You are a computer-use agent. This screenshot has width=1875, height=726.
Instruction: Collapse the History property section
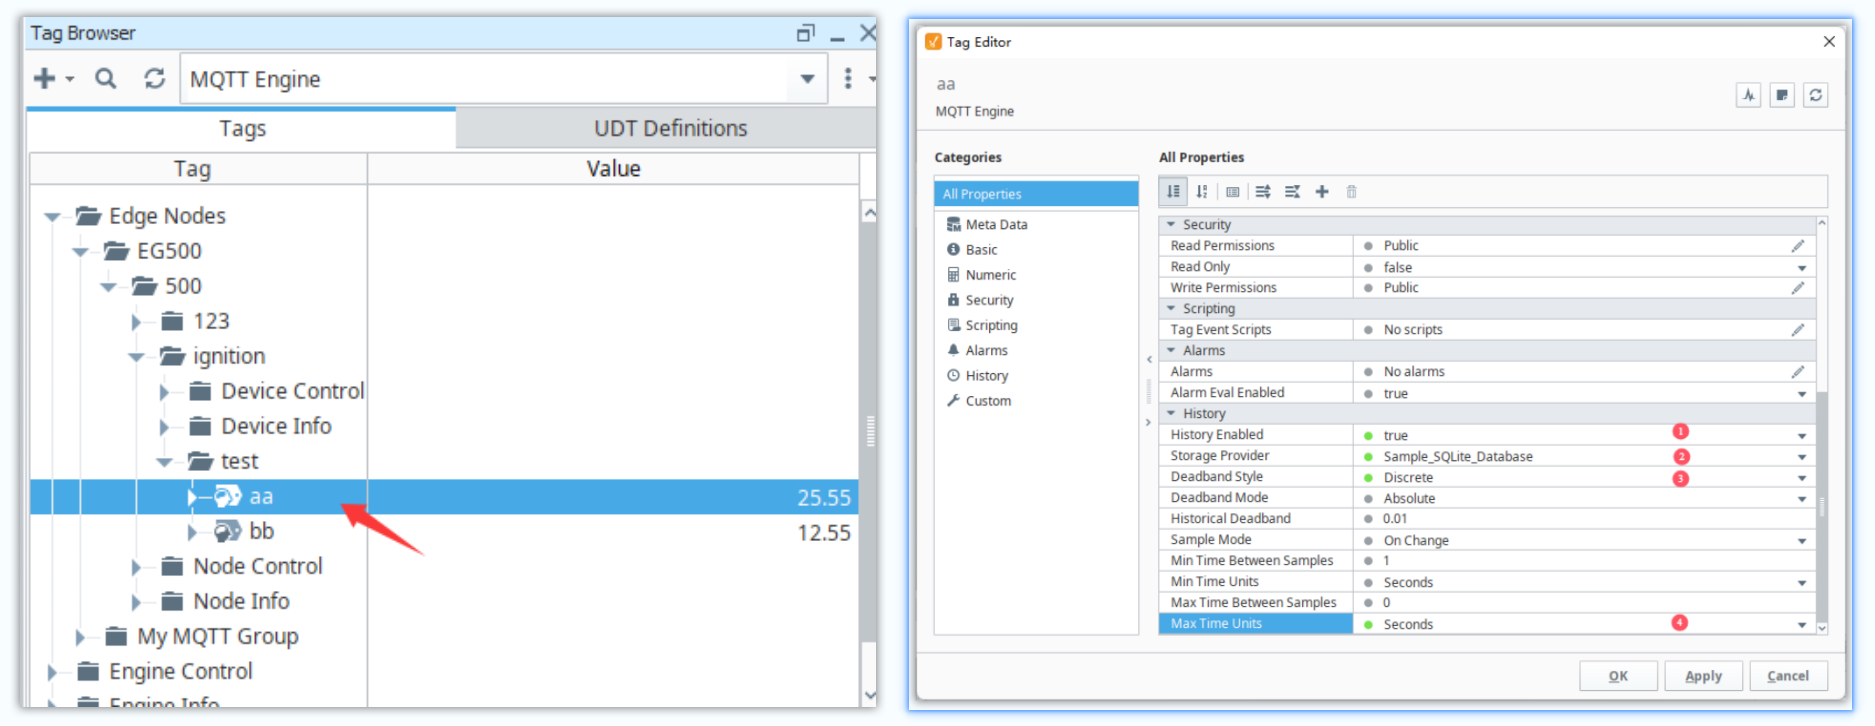point(1171,414)
